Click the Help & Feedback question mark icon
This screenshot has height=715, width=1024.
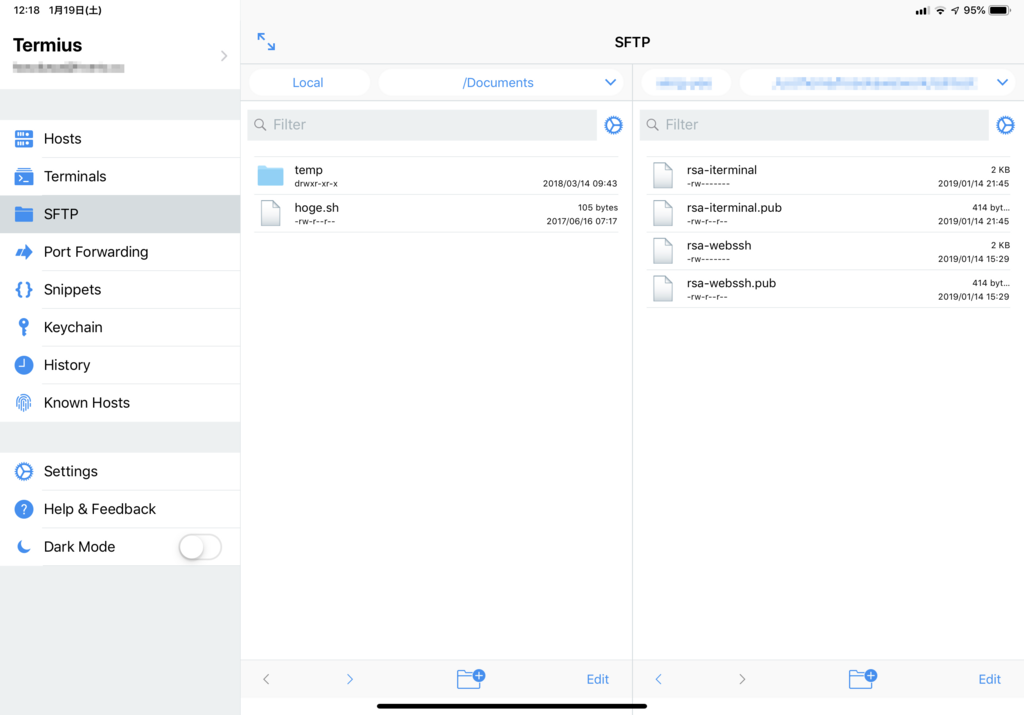[x=24, y=509]
